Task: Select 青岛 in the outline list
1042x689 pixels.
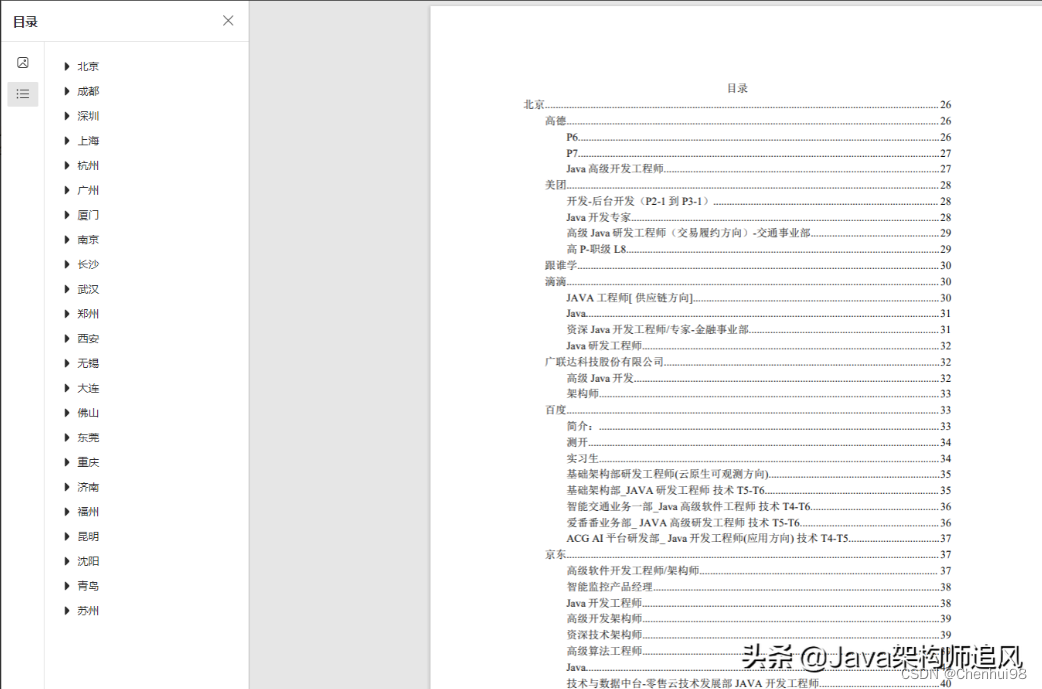Action: pos(88,586)
